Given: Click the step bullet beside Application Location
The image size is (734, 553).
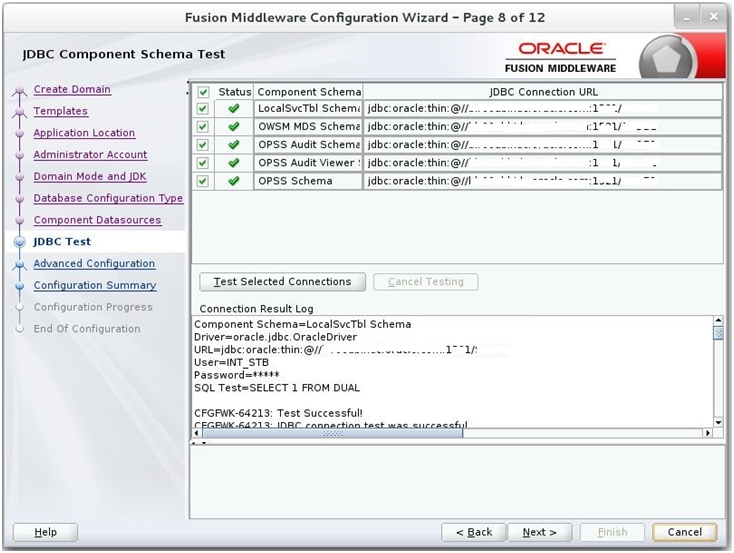Looking at the screenshot, I should (20, 133).
